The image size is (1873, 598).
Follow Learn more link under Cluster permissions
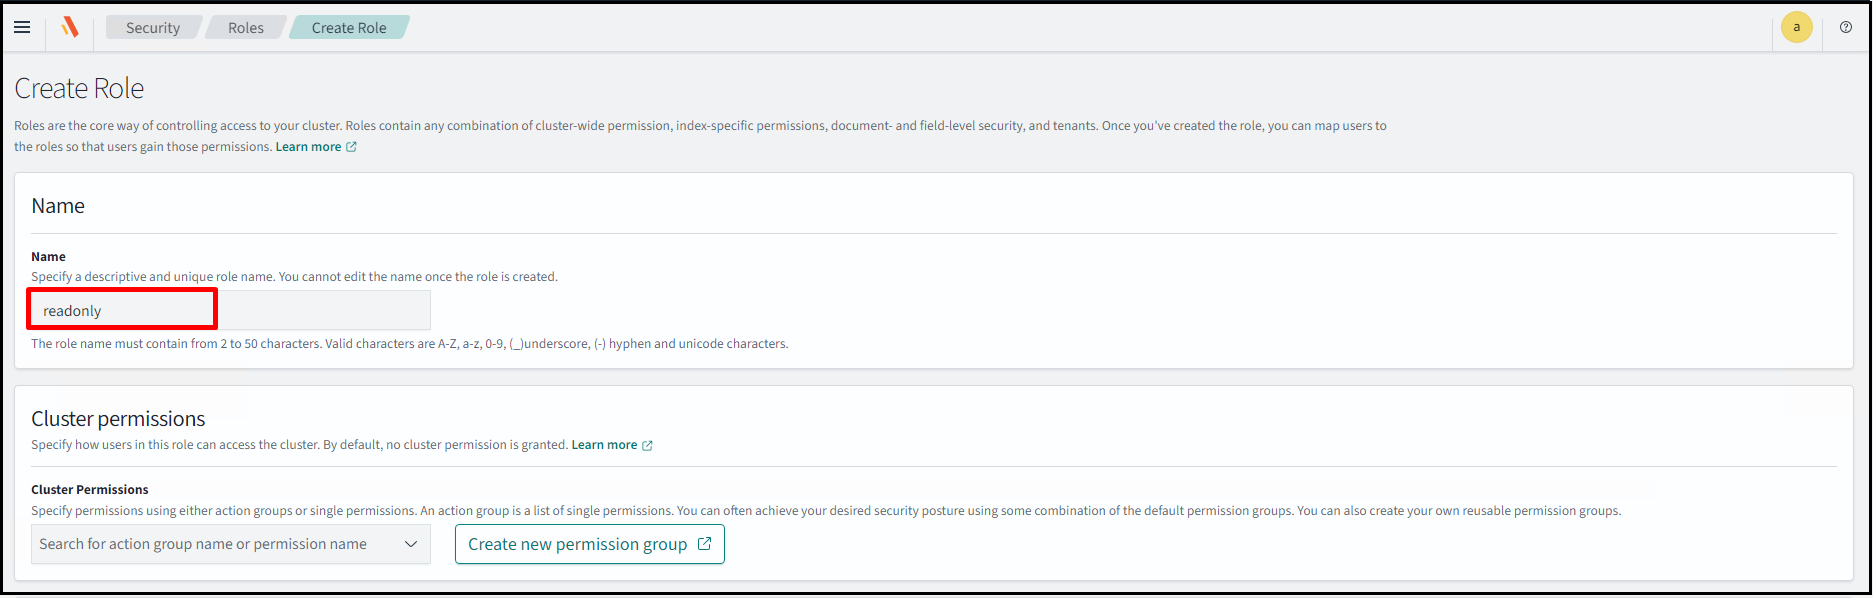pos(604,445)
